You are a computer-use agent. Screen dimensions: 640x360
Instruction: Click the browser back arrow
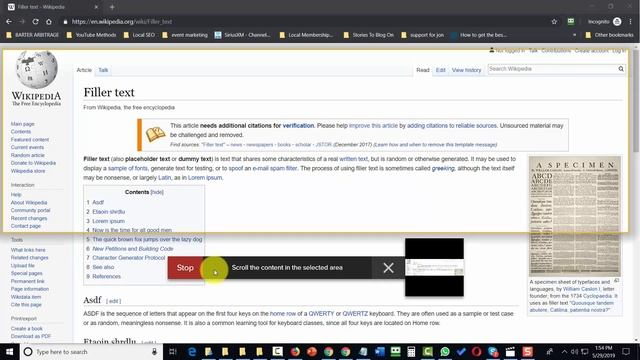(9, 22)
